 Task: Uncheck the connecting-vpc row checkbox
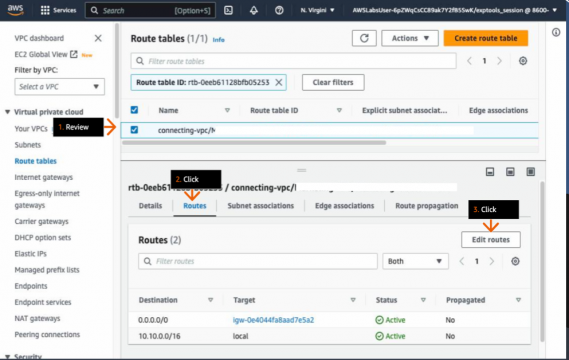coord(134,130)
